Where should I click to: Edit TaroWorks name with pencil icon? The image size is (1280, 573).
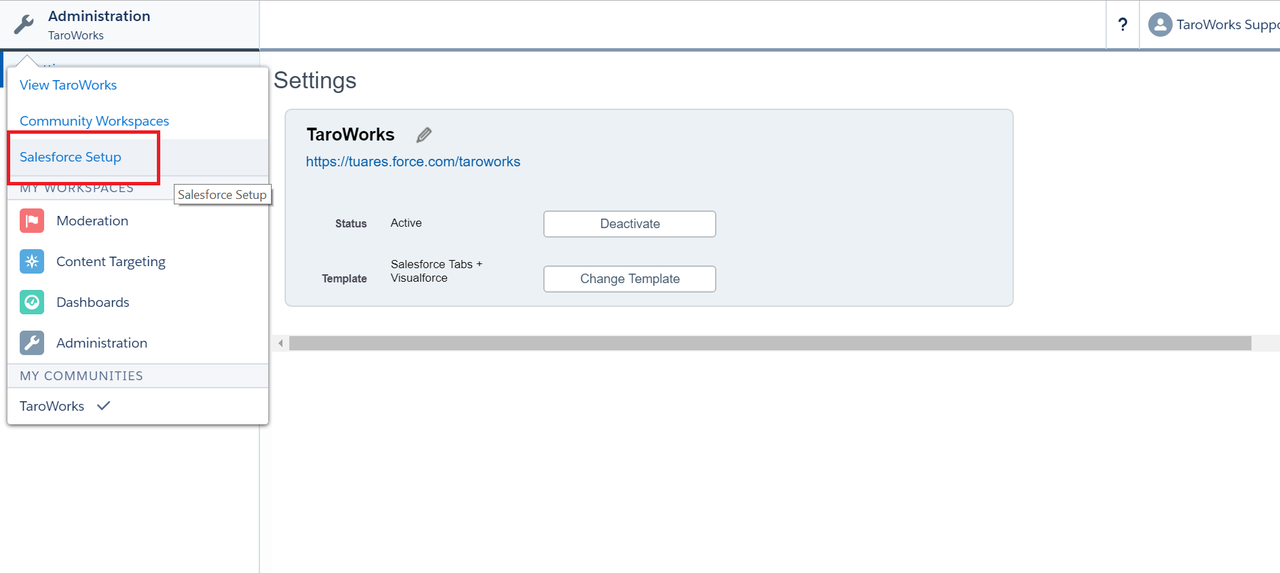424,135
